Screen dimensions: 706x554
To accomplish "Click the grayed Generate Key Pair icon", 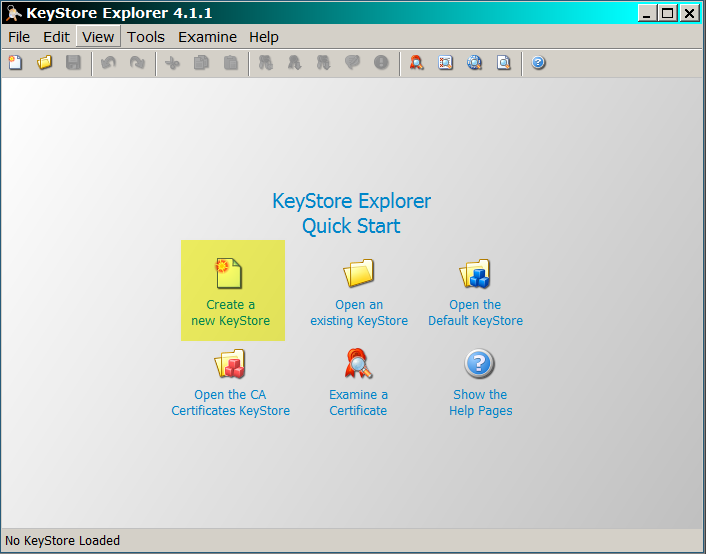I will point(266,63).
